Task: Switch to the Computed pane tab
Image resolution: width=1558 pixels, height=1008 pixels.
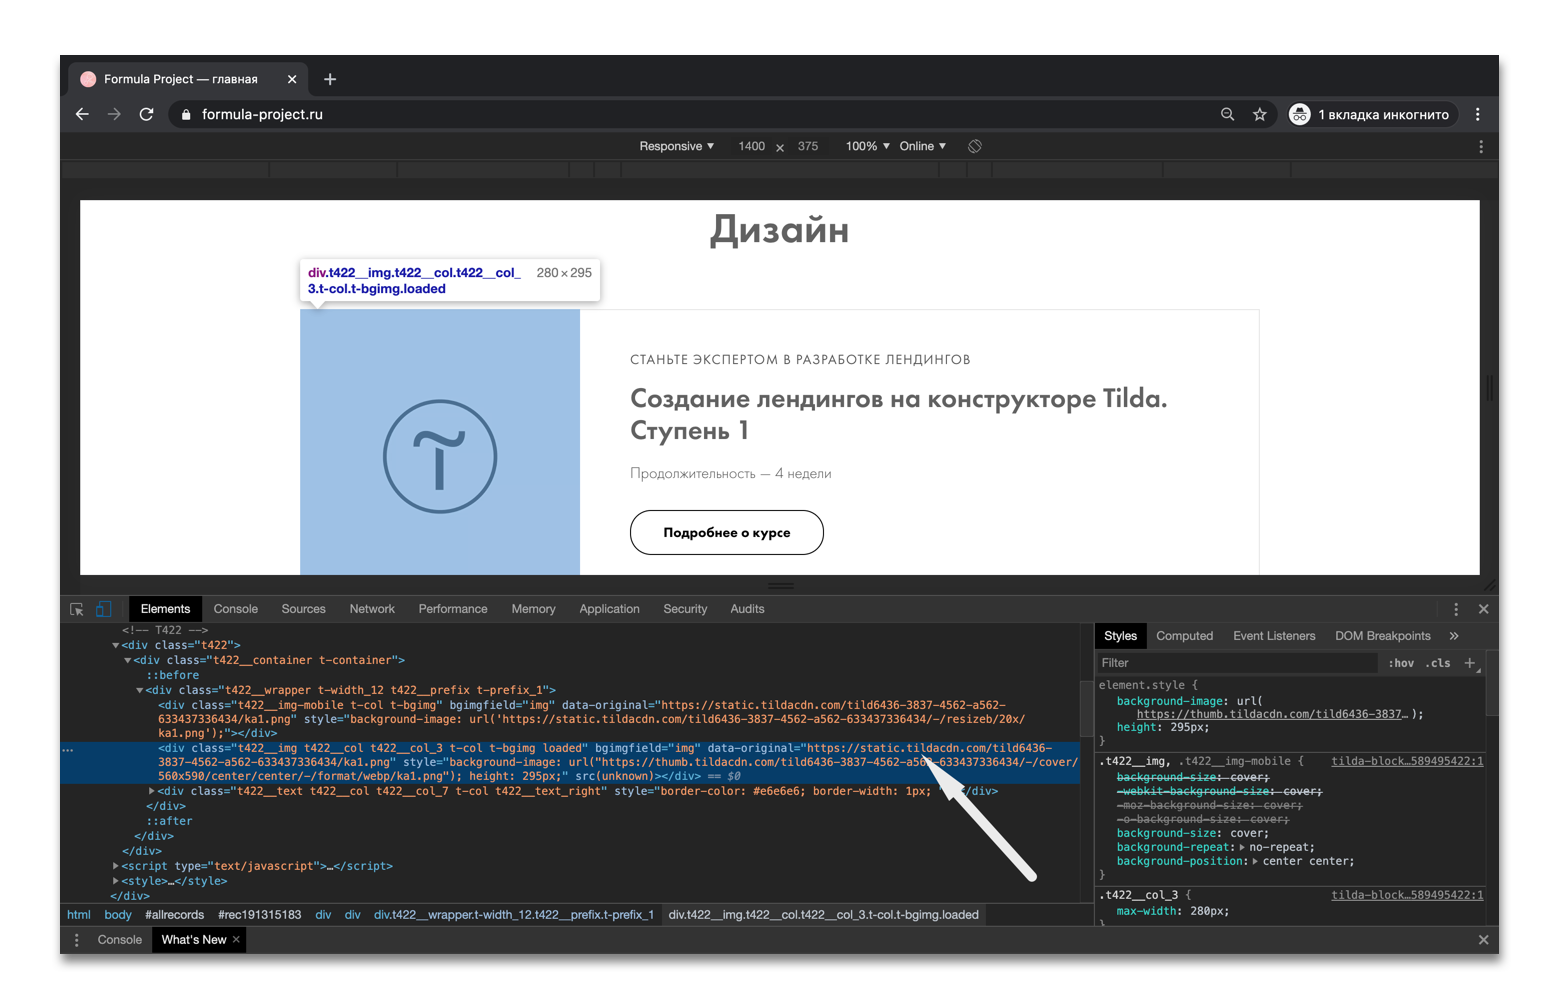Action: 1184,636
